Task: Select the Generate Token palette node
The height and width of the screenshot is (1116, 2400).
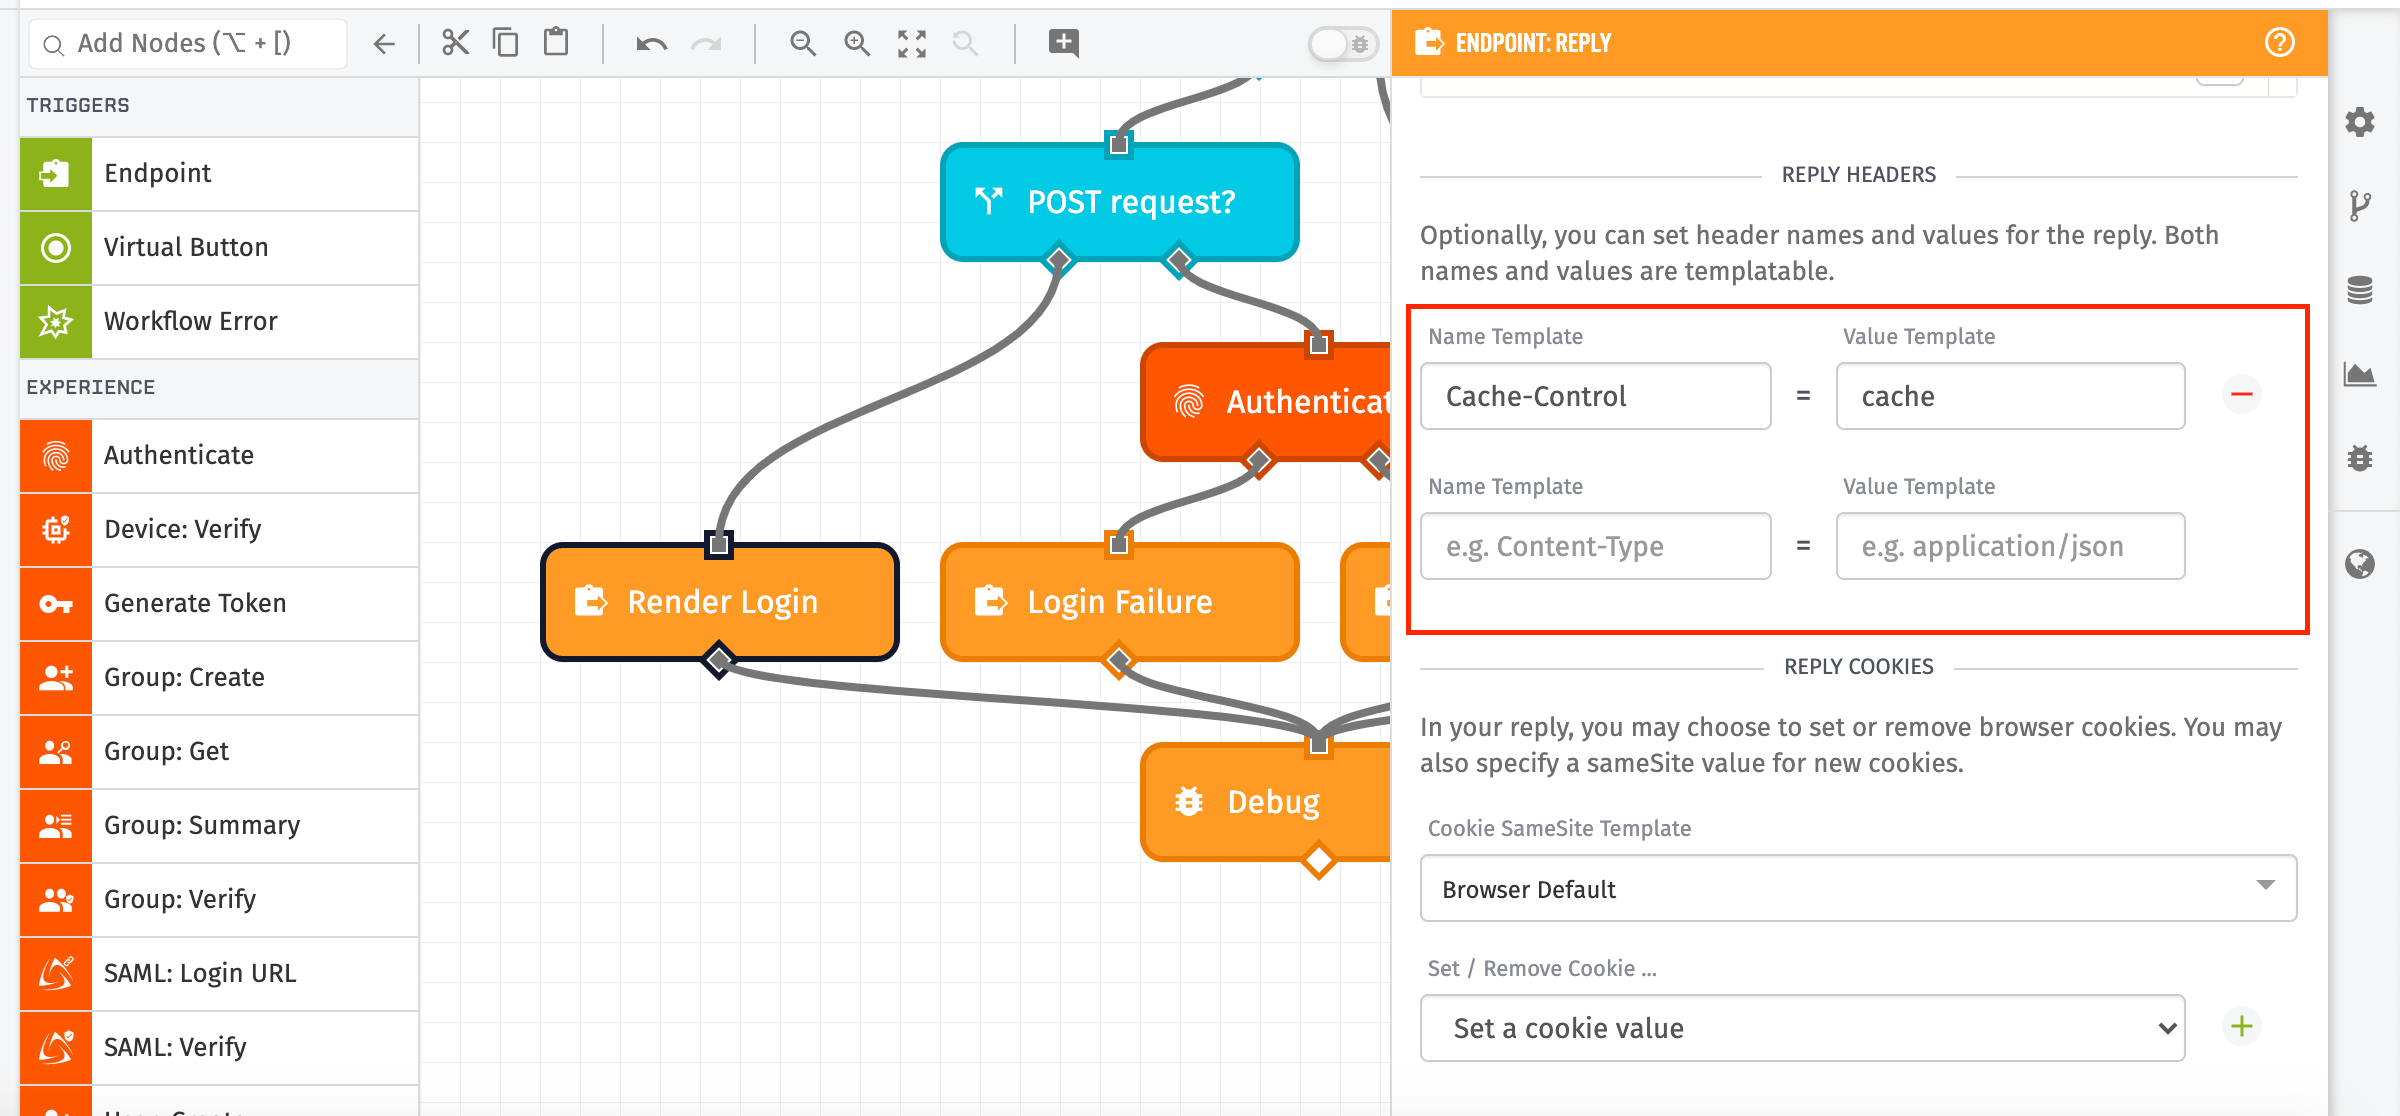Action: pyautogui.click(x=219, y=603)
